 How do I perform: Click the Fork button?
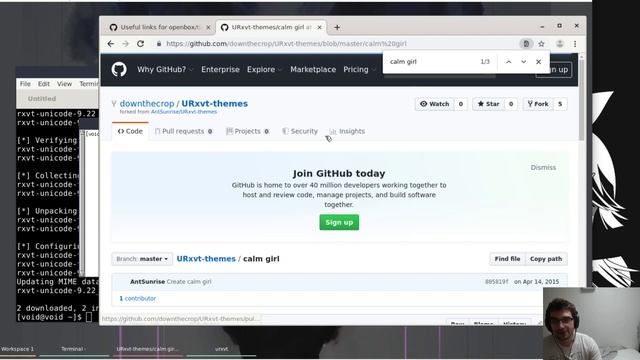coord(538,104)
